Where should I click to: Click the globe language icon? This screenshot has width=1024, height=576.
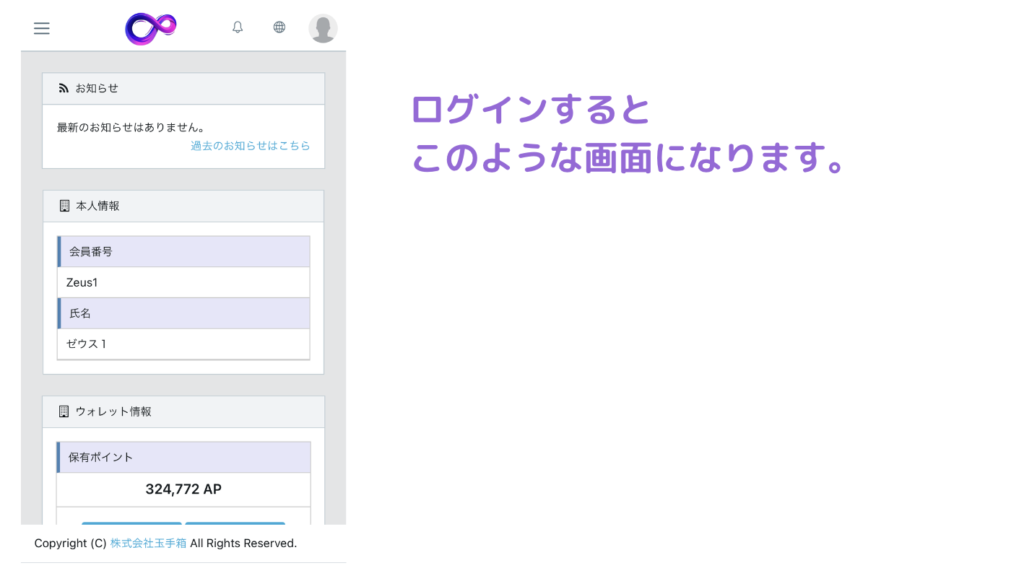point(280,28)
